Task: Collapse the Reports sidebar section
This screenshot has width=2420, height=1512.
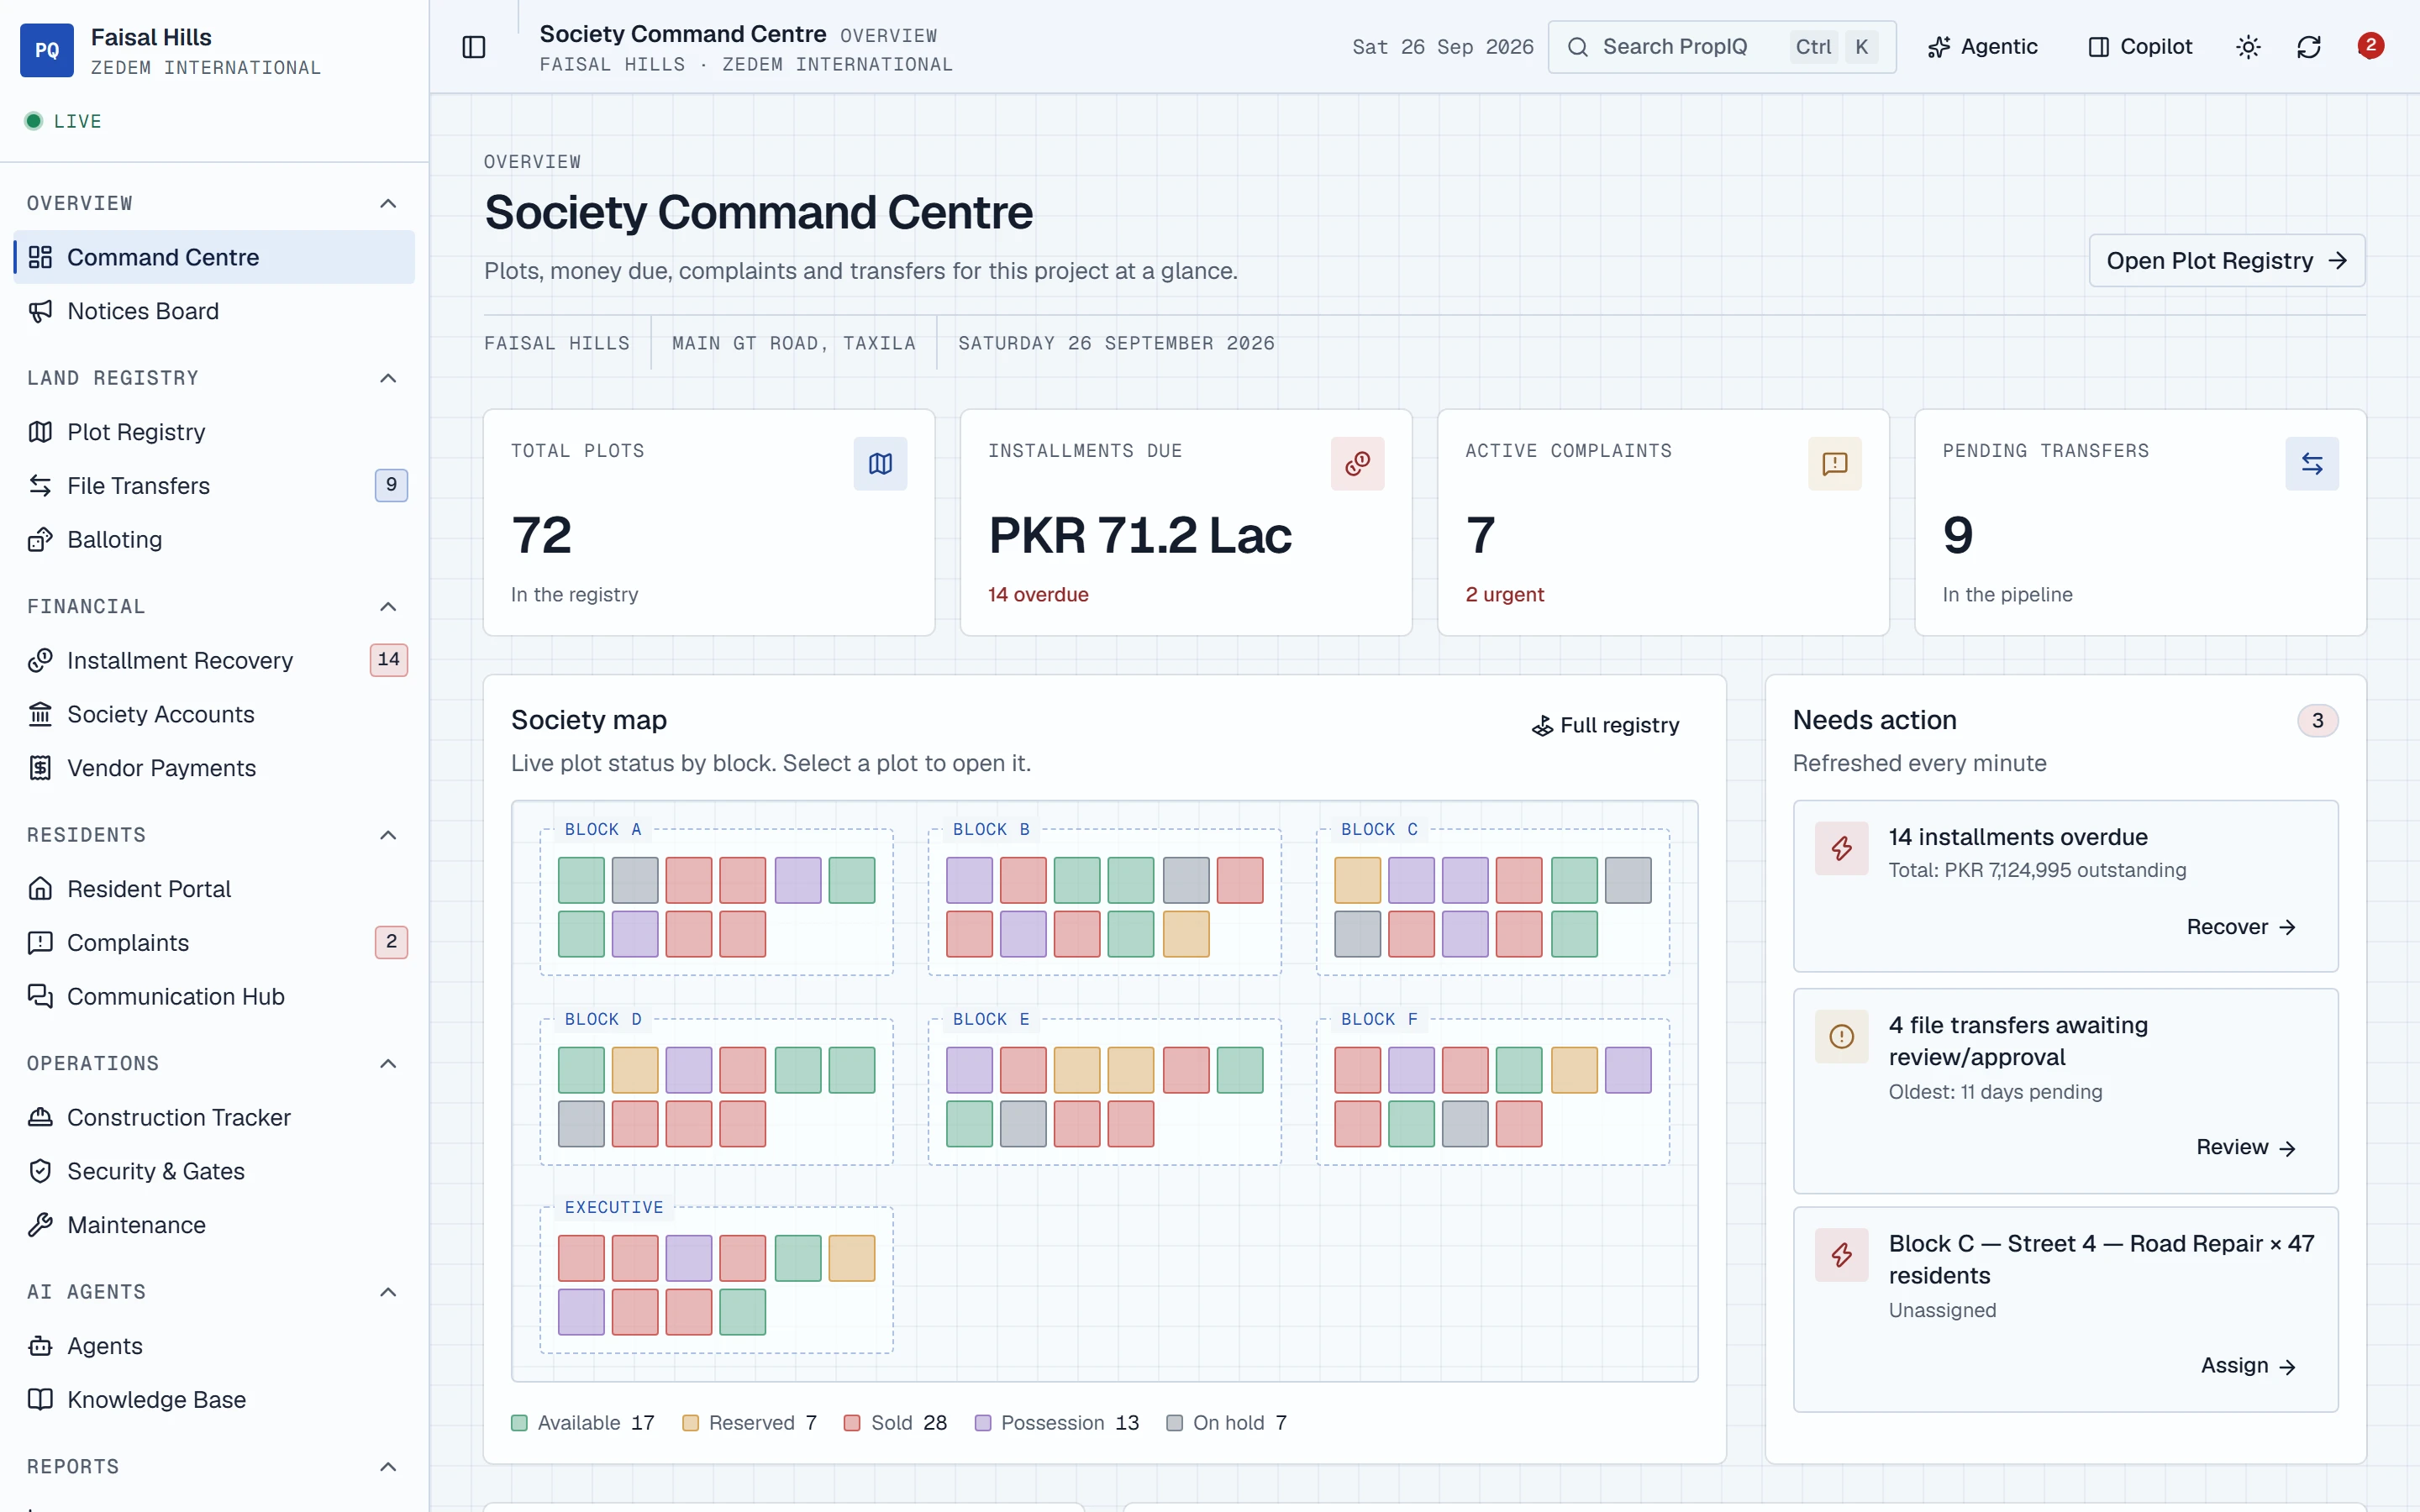Action: (x=388, y=1467)
